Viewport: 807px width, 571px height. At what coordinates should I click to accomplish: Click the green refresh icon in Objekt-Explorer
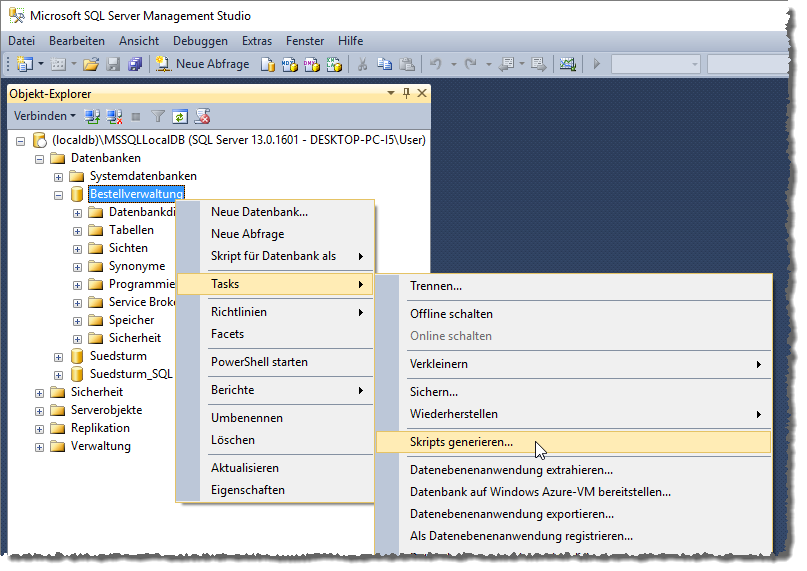coord(180,116)
